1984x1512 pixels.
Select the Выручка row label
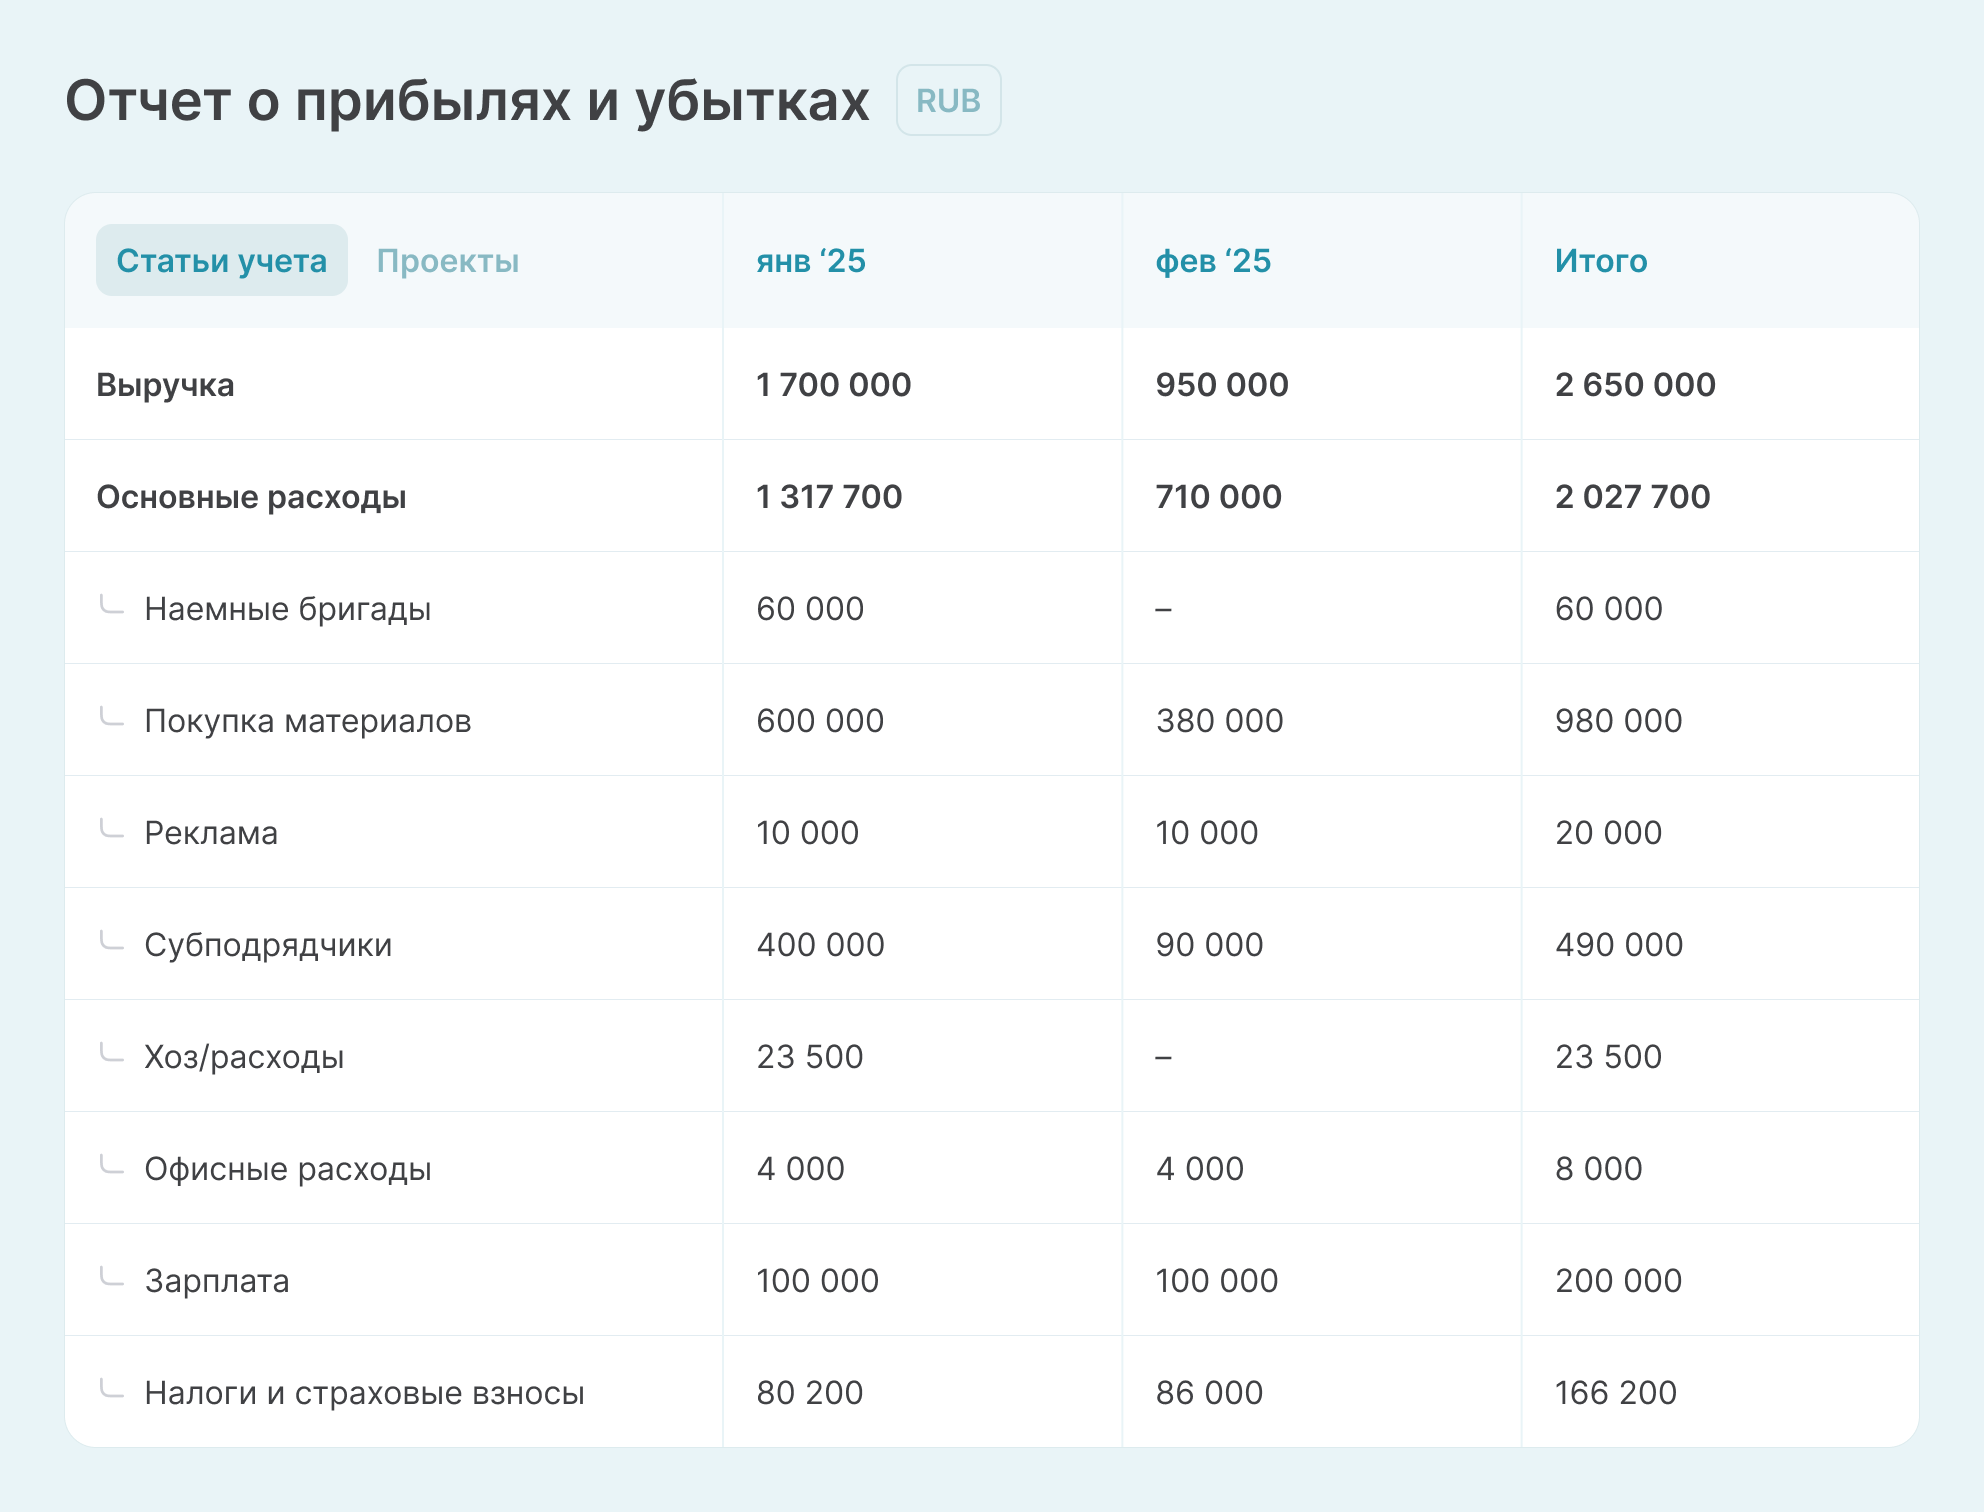pyautogui.click(x=165, y=385)
